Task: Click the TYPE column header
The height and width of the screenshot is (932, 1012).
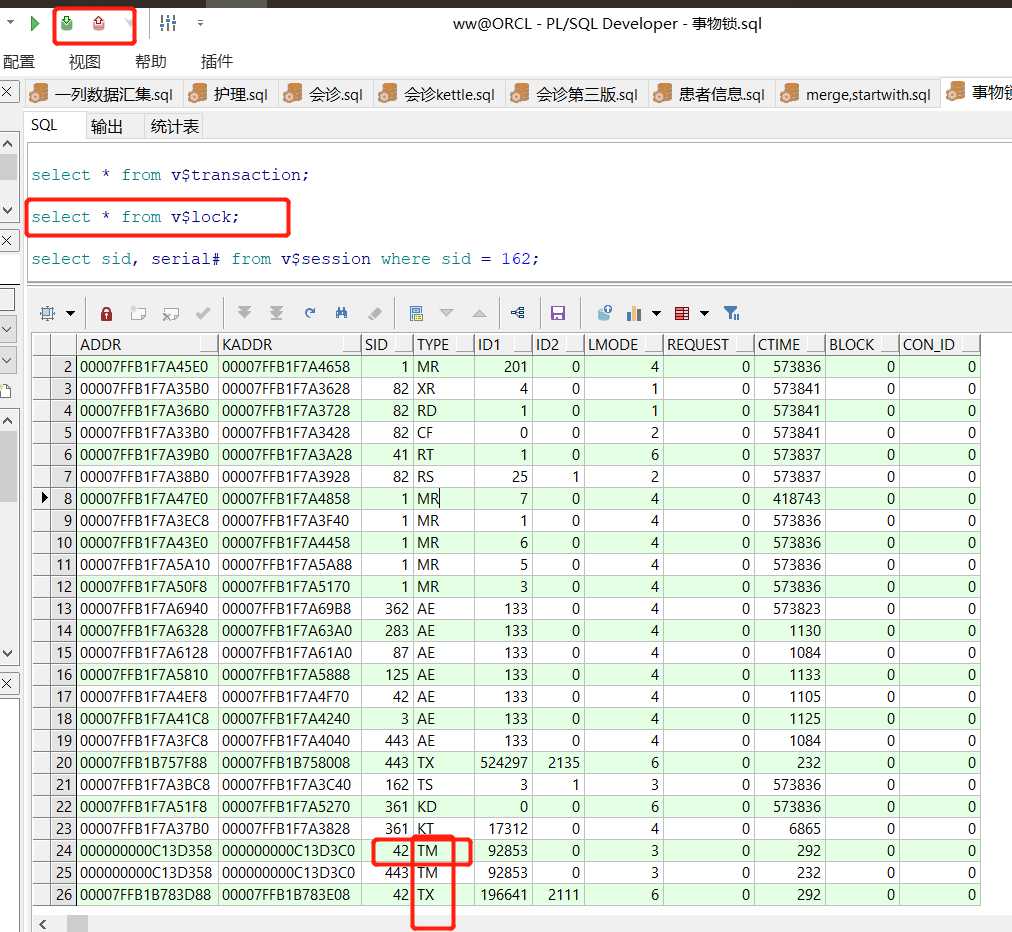Action: pos(443,345)
